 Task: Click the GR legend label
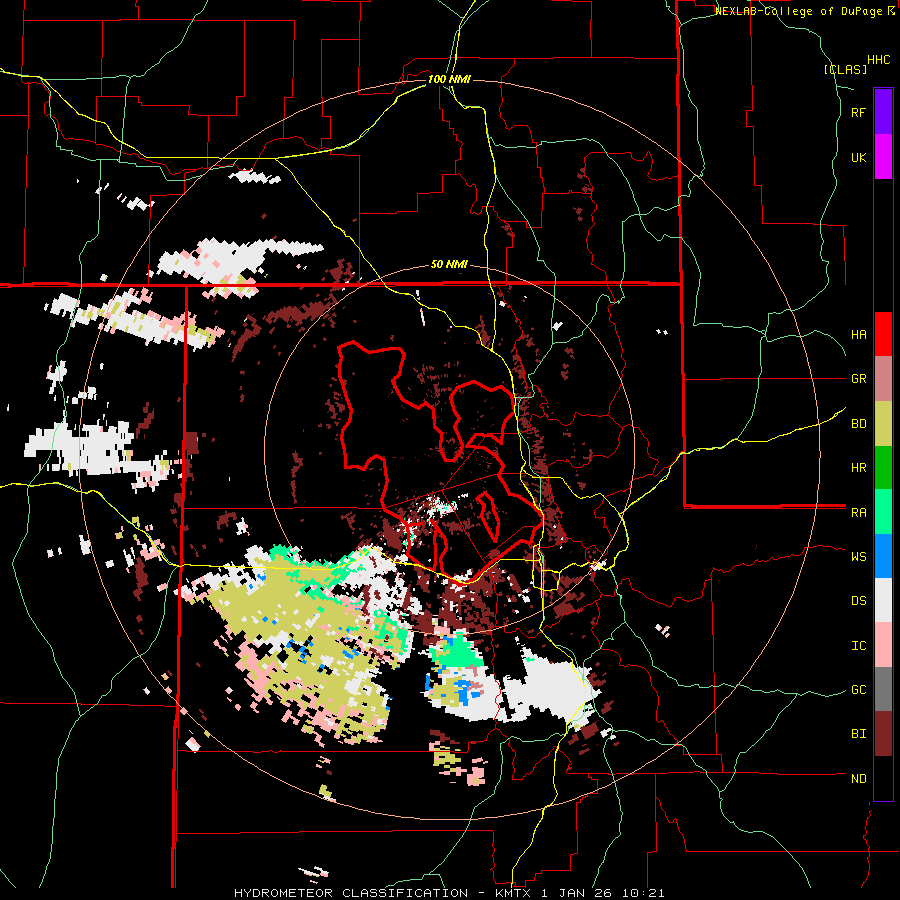858,379
